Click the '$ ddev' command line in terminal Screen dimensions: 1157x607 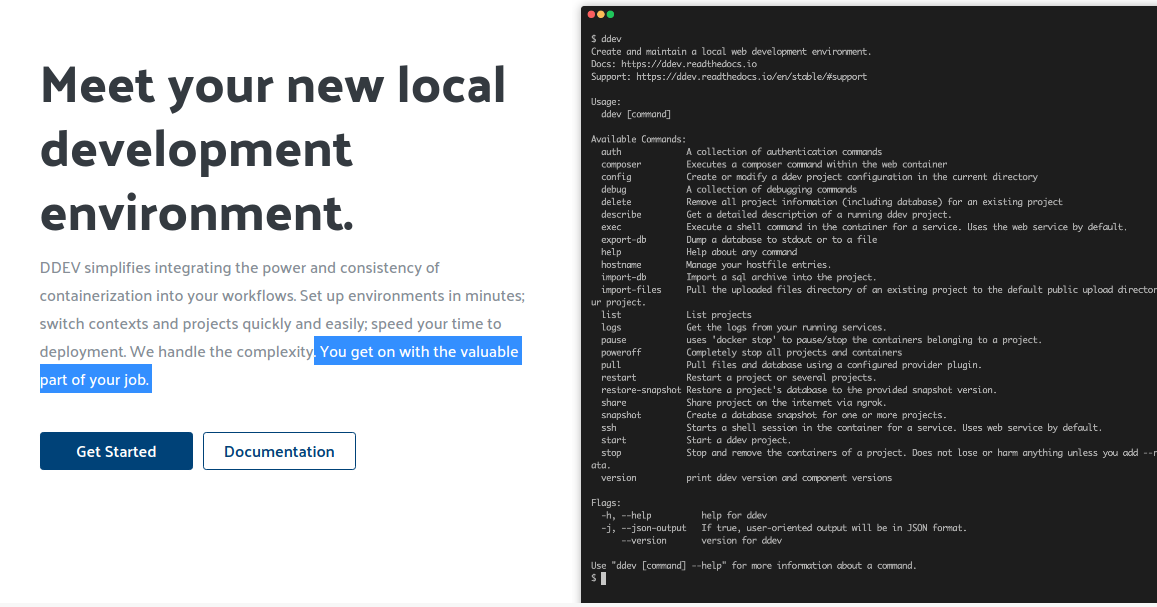click(607, 38)
